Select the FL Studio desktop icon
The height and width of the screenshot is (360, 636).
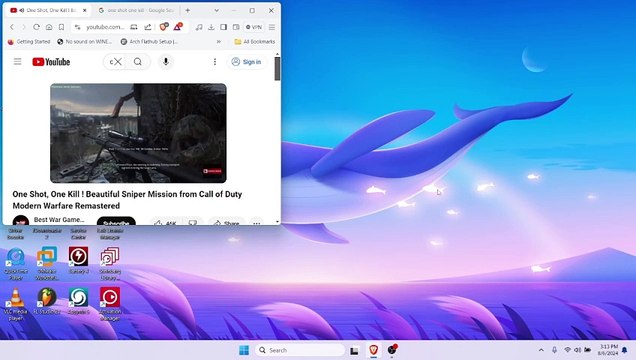click(x=47, y=301)
